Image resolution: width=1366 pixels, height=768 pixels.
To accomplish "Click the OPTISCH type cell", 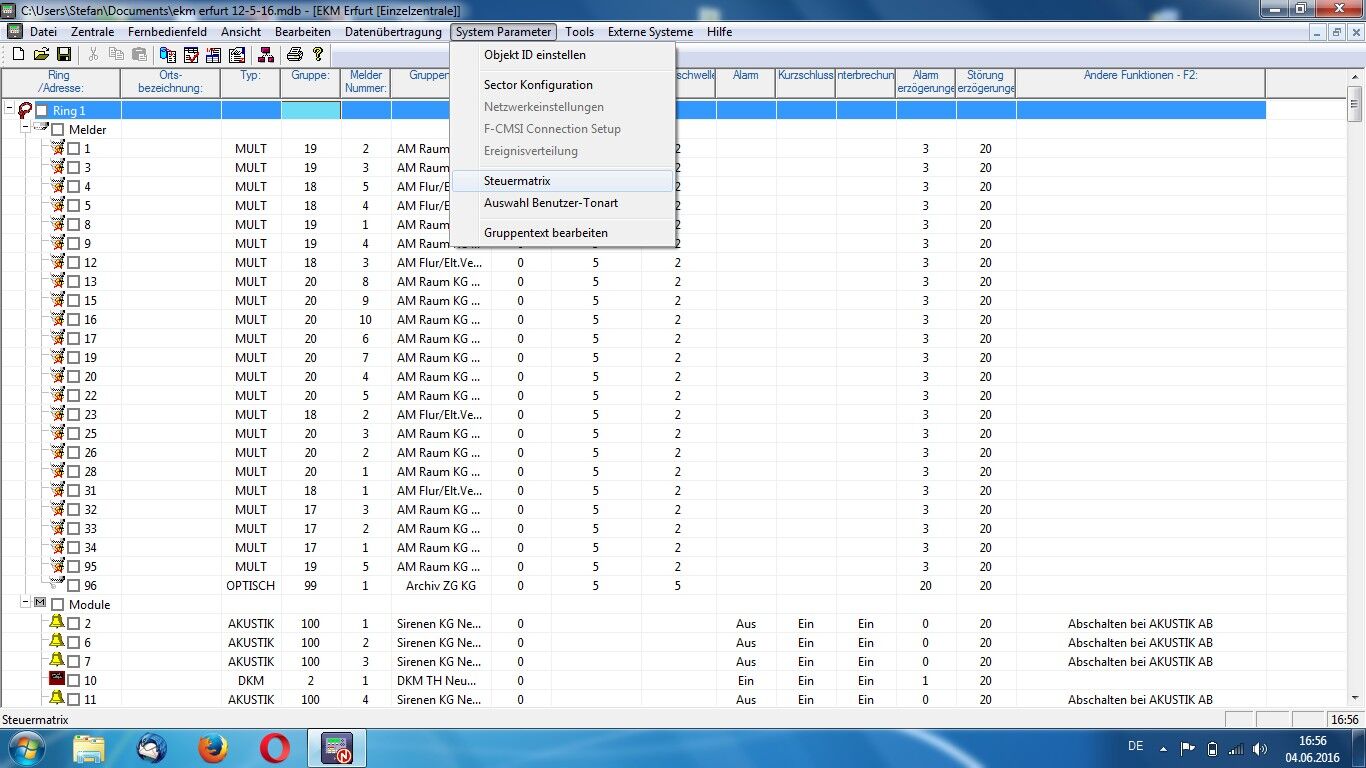I will (x=251, y=586).
